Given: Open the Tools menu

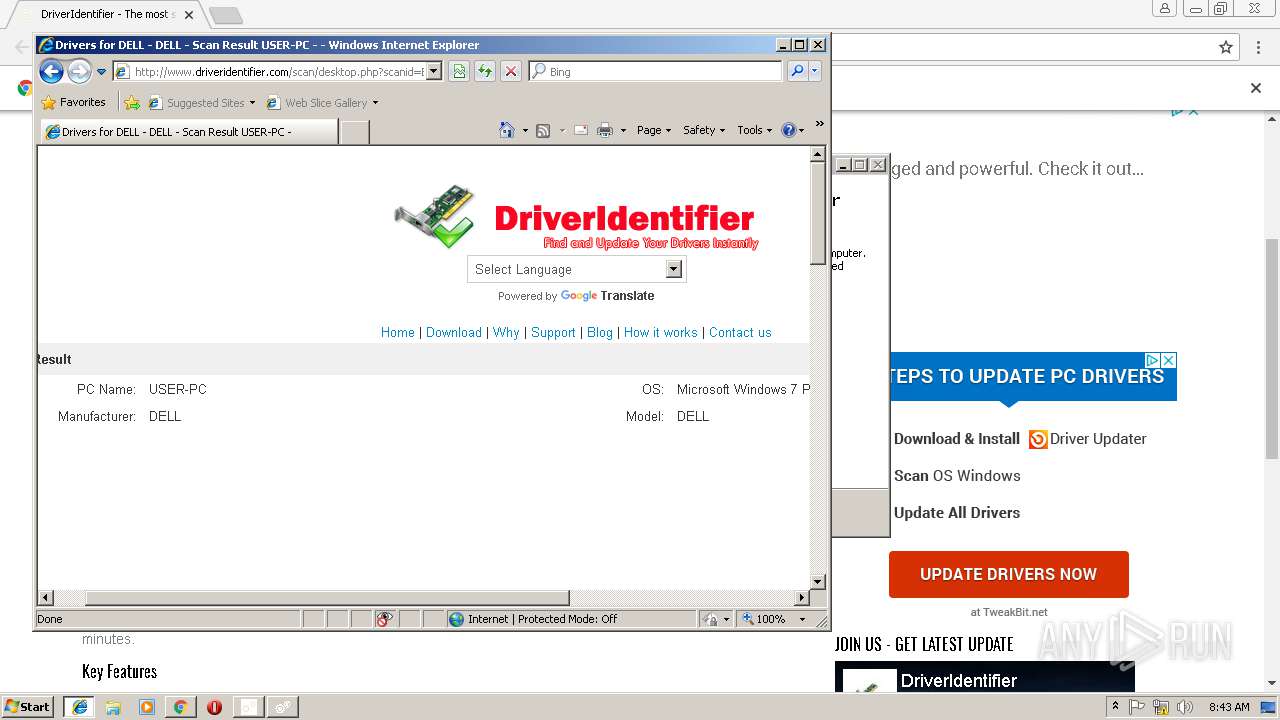Looking at the screenshot, I should [x=755, y=130].
